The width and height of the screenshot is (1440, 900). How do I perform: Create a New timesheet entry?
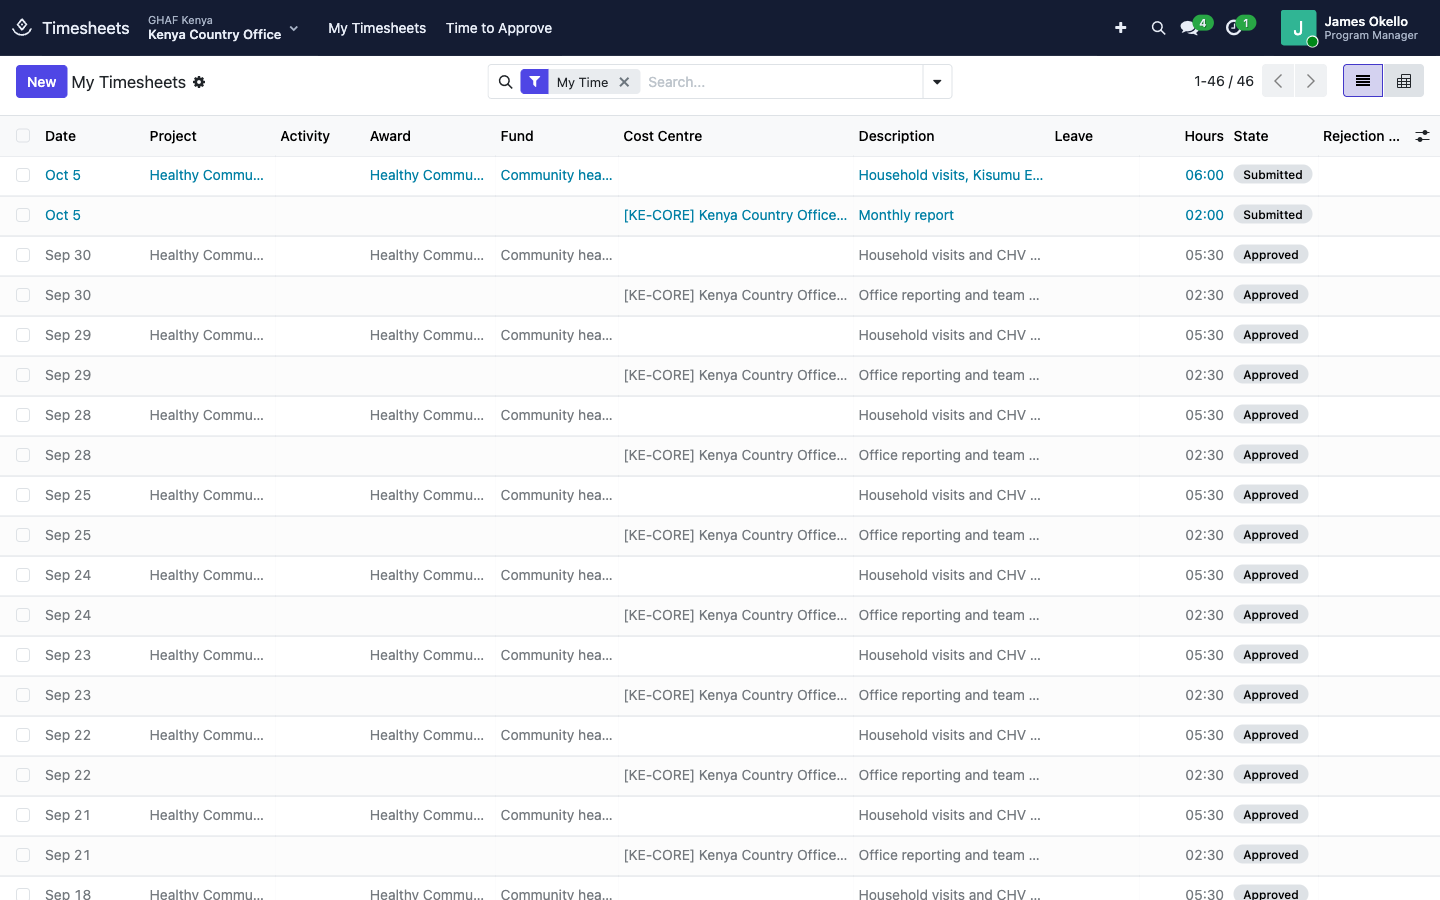[x=42, y=82]
